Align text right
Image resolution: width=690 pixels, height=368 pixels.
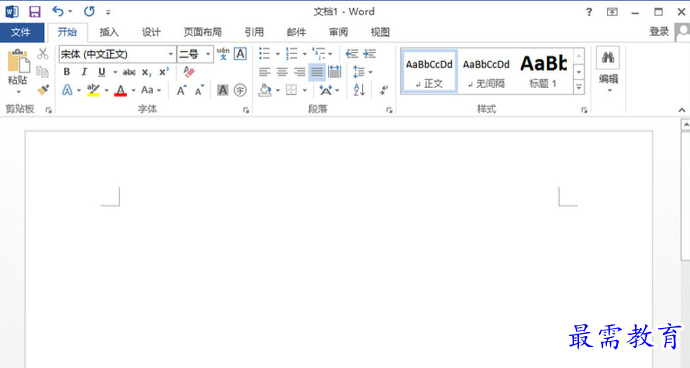300,72
